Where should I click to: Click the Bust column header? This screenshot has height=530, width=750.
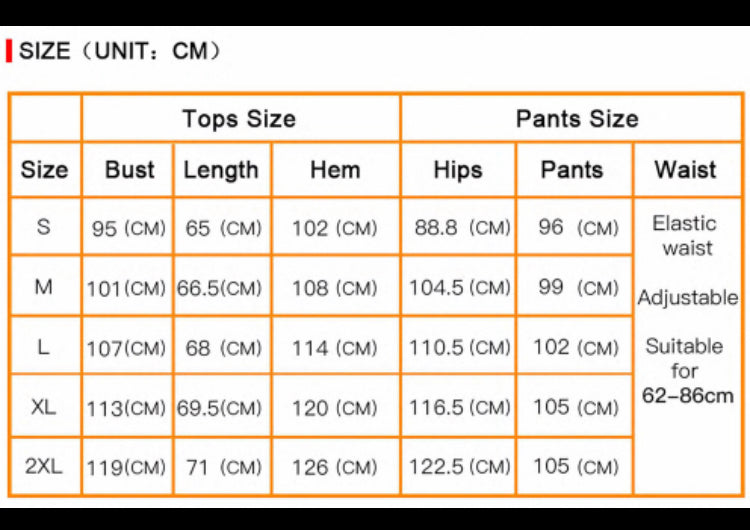[129, 170]
